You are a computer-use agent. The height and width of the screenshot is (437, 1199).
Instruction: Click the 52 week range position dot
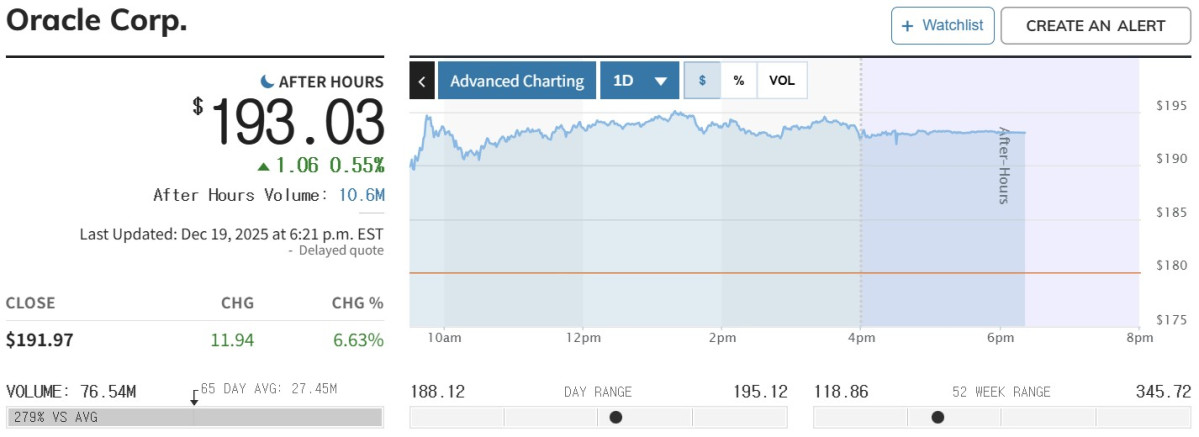(x=937, y=417)
